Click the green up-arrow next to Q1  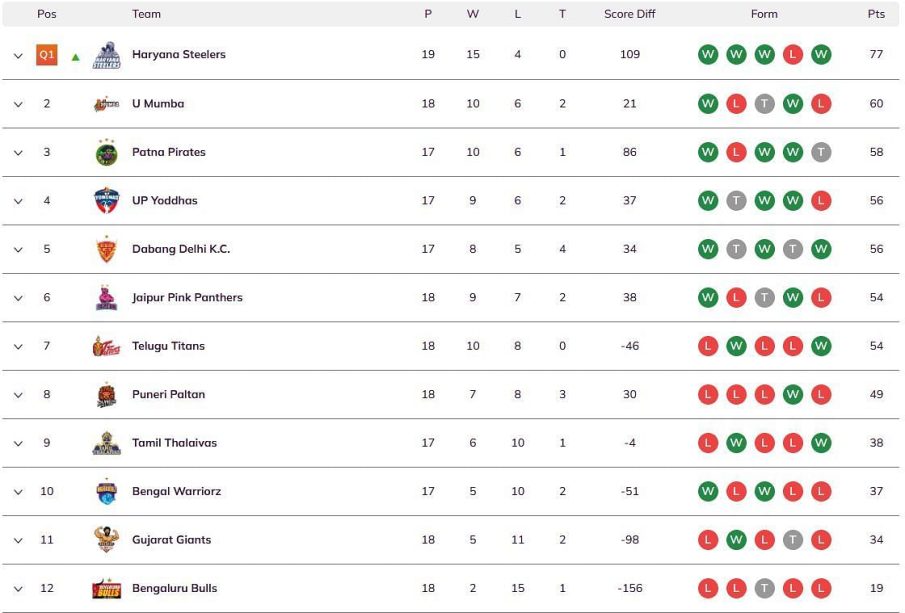click(76, 57)
